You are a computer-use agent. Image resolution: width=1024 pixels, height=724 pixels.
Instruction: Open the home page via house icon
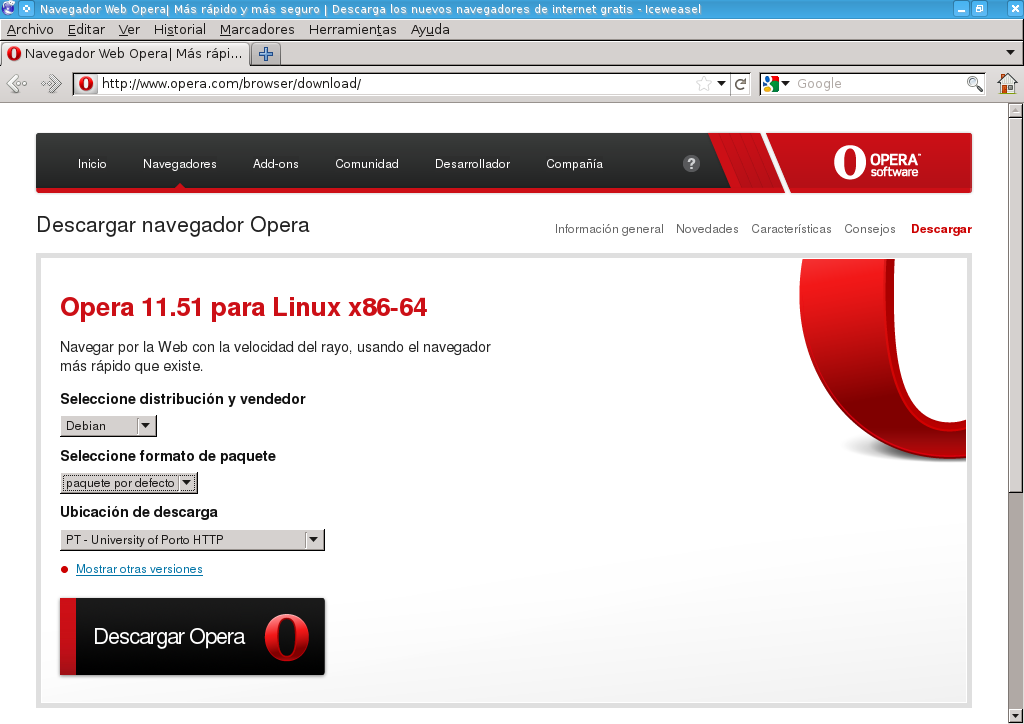(x=1007, y=84)
